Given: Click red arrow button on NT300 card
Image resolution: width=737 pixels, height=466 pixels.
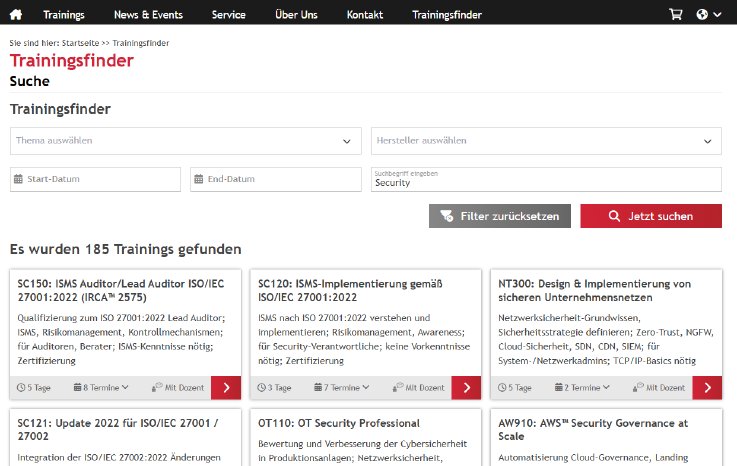Looking at the screenshot, I should [x=707, y=387].
